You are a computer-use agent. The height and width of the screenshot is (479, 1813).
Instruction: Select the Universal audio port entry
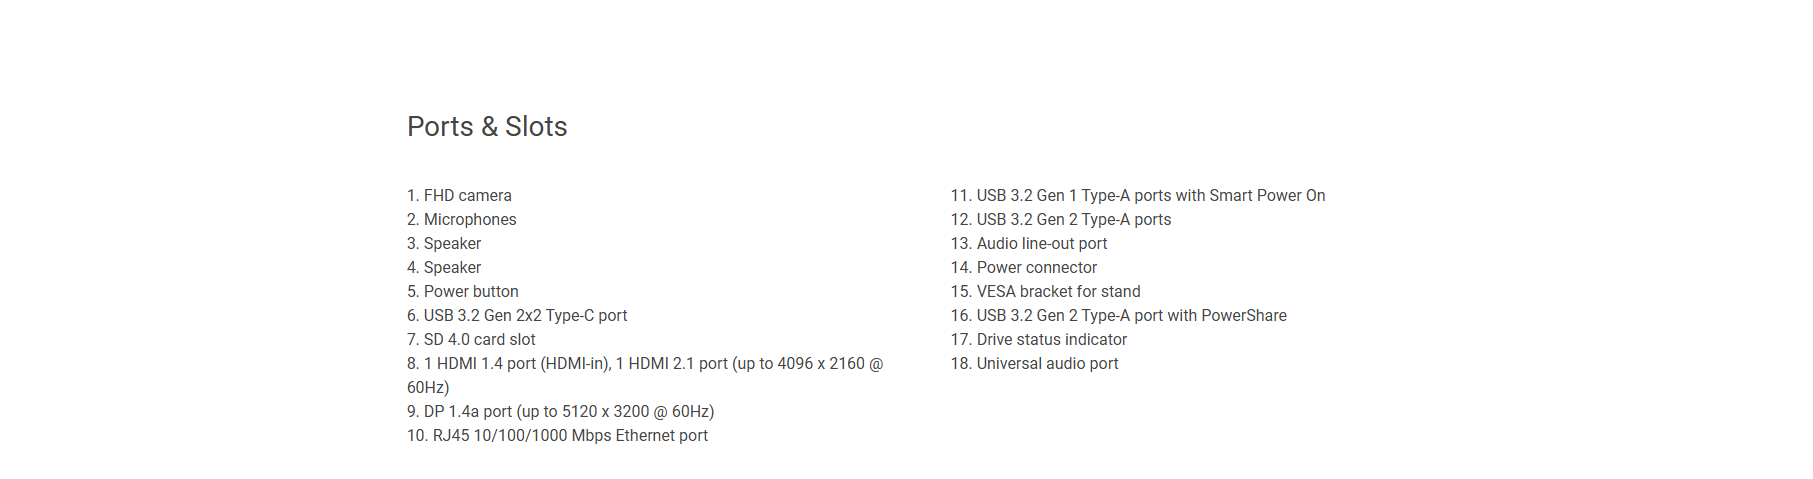[x=1035, y=364]
